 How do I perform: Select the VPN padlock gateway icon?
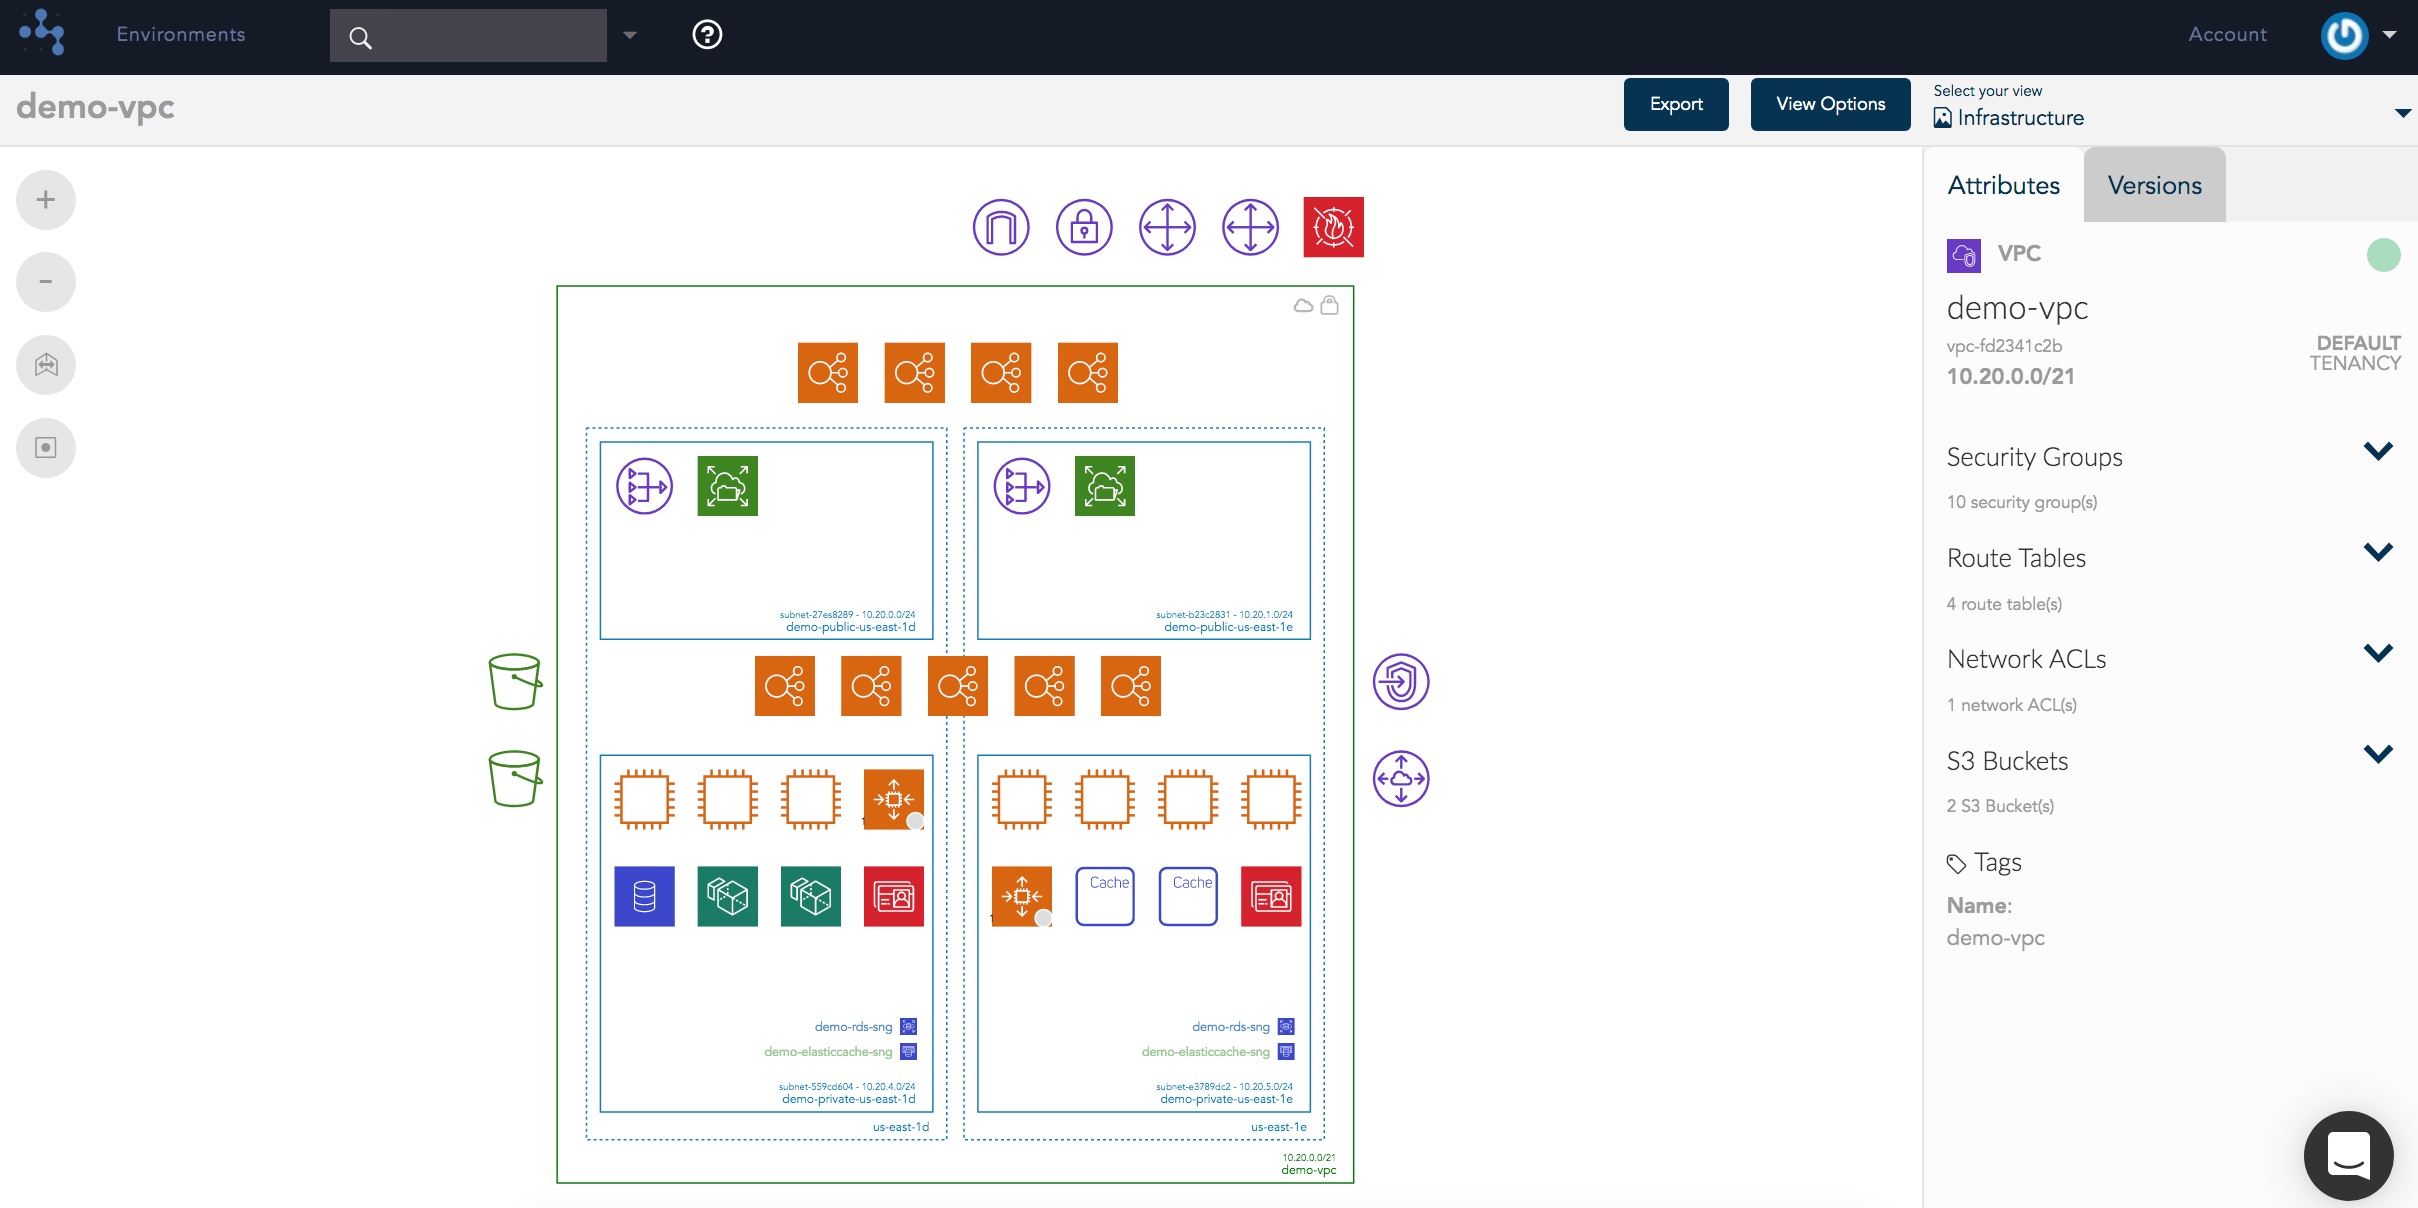point(1084,227)
